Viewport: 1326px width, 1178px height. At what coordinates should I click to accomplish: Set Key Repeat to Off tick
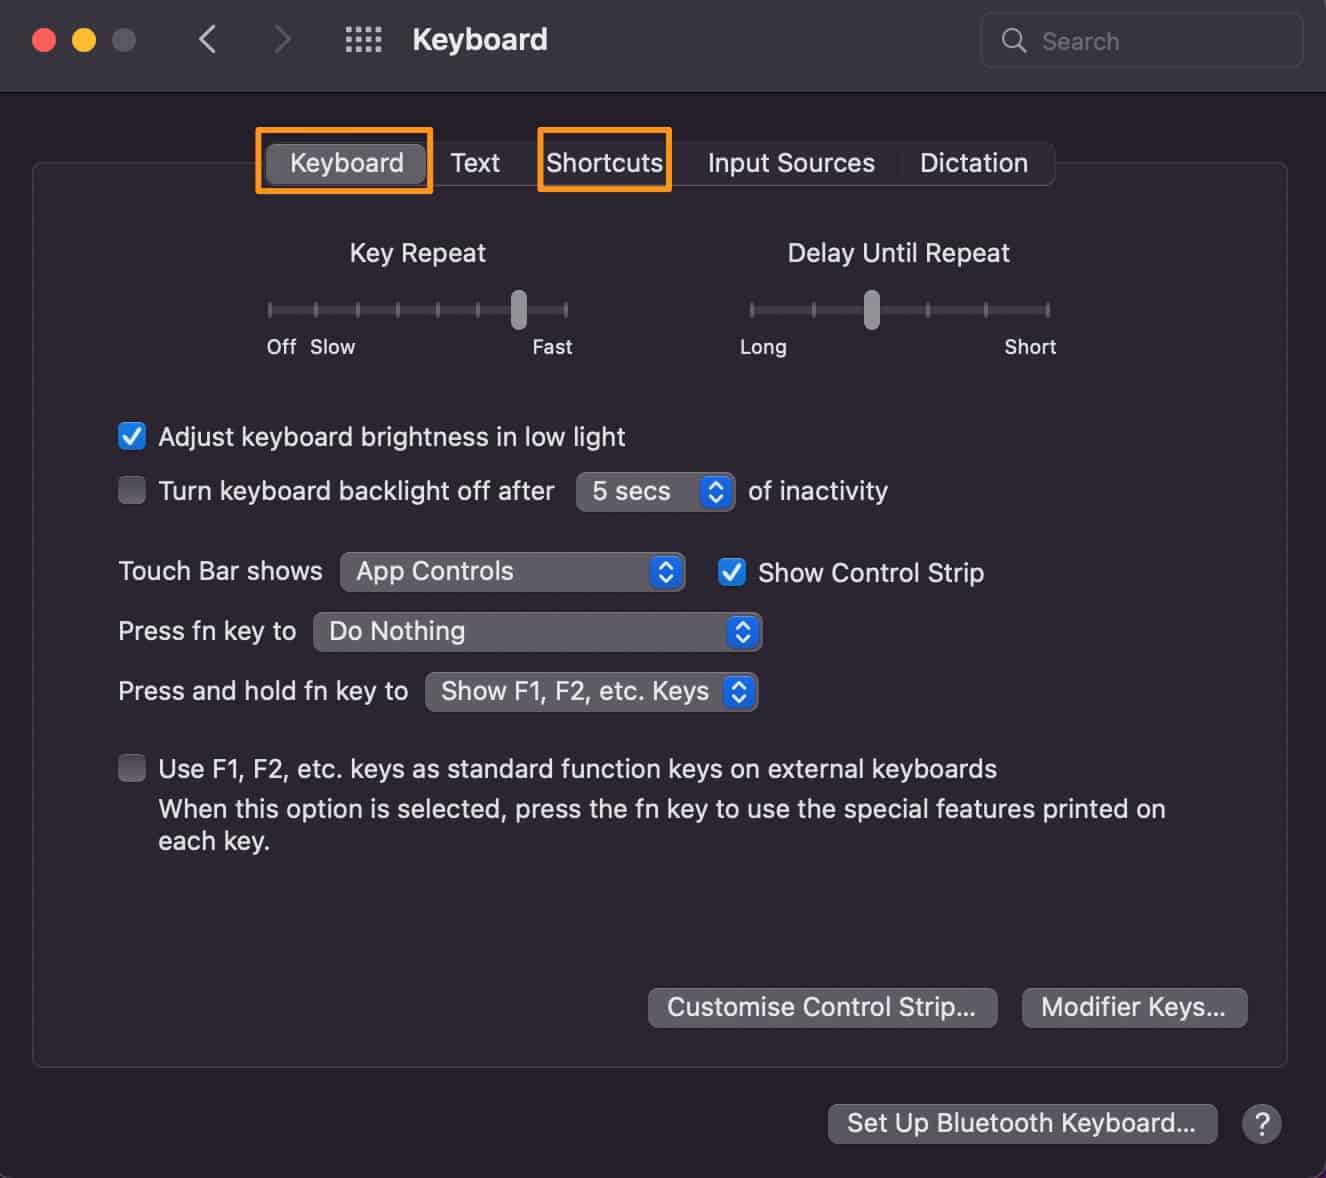(x=270, y=310)
